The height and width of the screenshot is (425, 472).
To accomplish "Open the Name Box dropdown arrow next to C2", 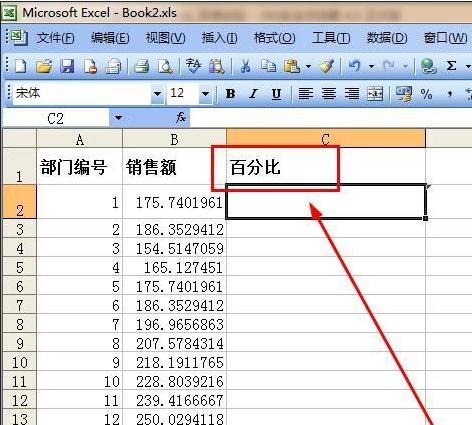I will (x=118, y=118).
